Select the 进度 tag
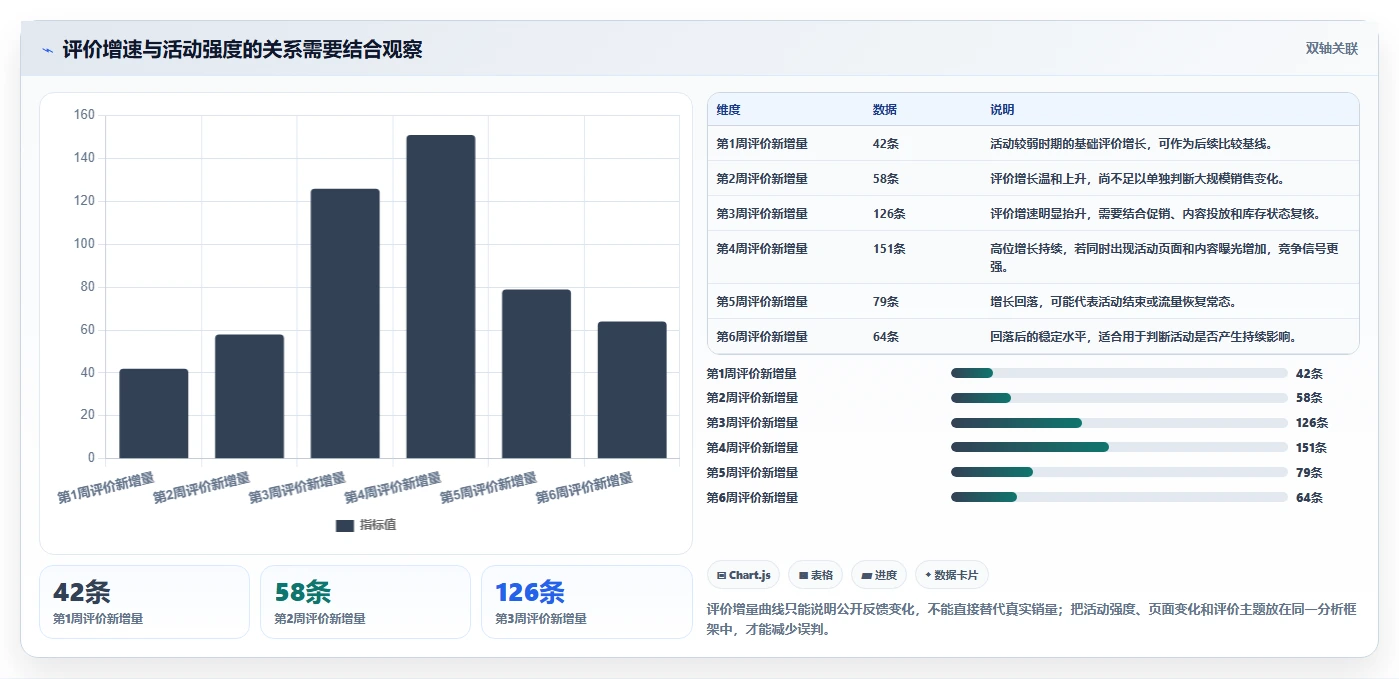This screenshot has height=679, width=1399. tap(879, 575)
